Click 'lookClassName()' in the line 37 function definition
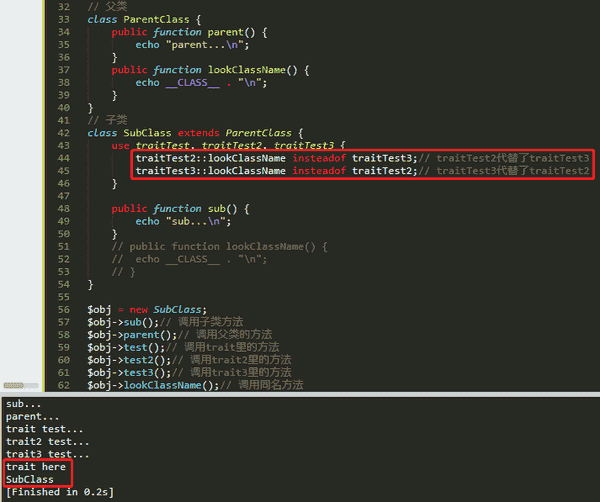Viewport: 600px width, 502px height. coord(253,70)
